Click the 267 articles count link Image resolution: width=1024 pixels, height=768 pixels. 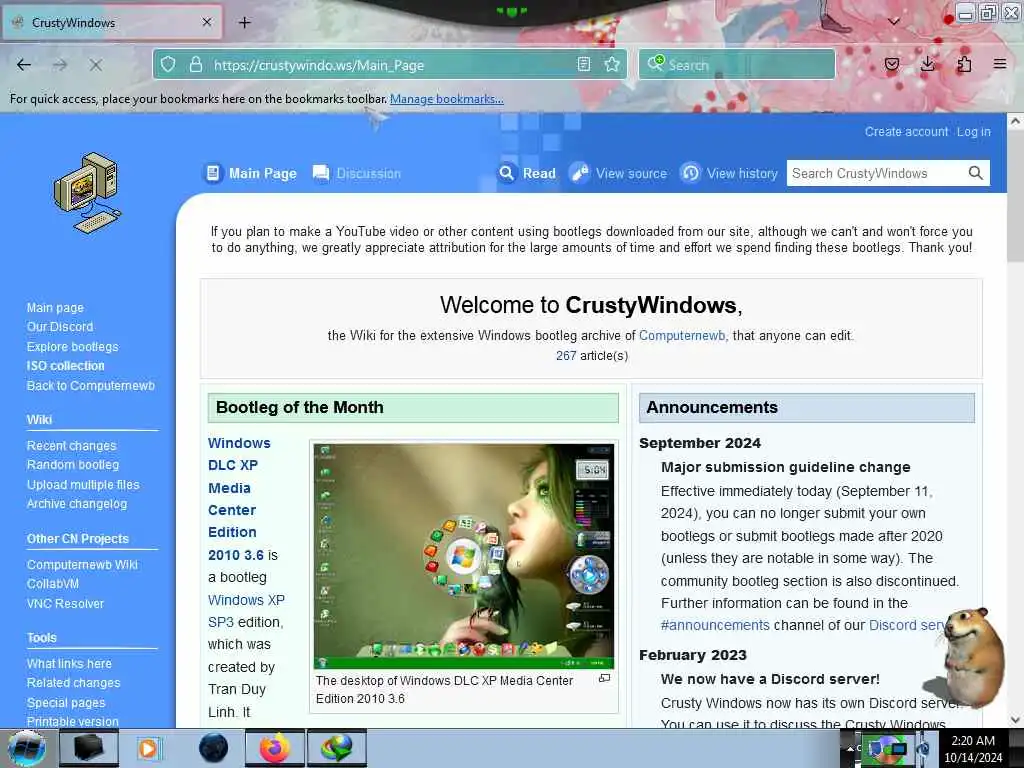click(566, 356)
